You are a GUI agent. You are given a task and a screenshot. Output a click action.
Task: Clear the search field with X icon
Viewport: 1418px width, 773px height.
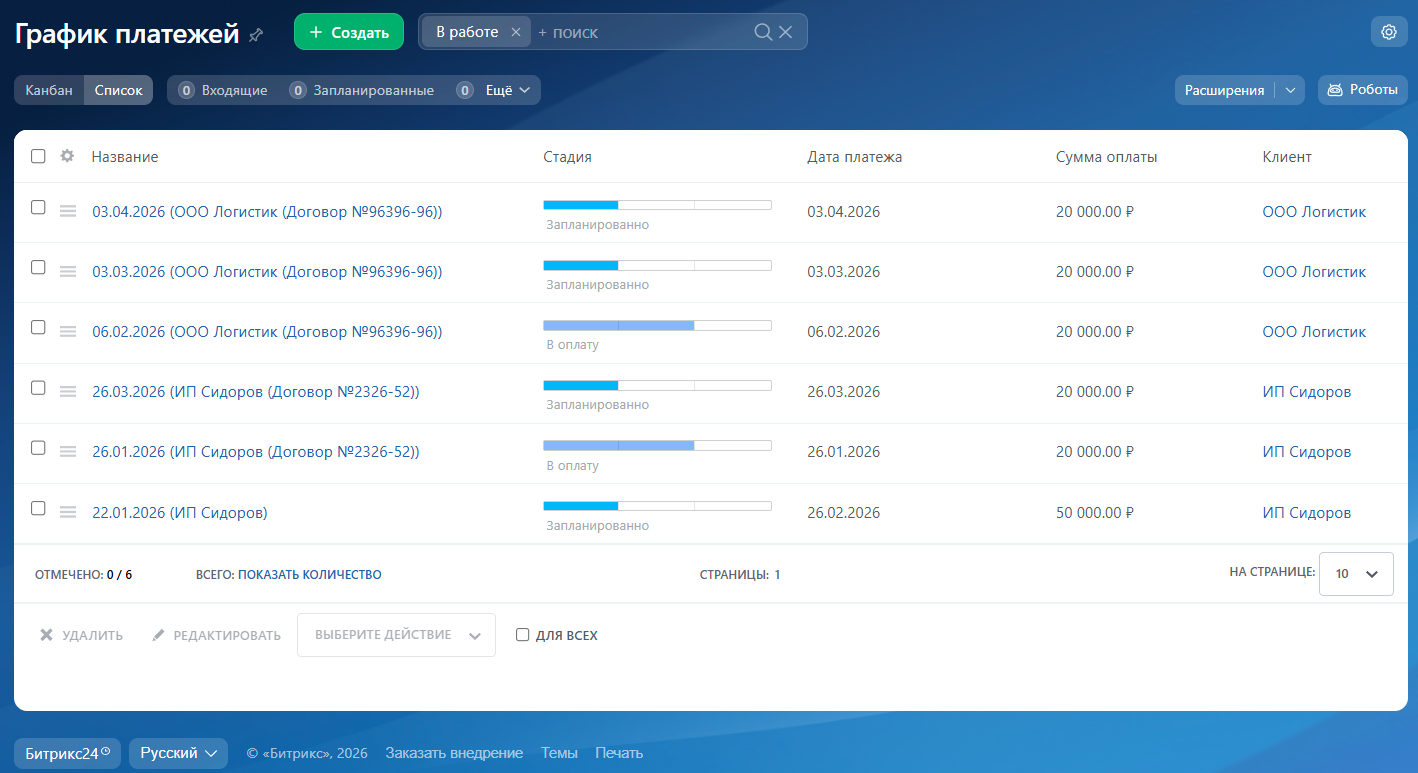[786, 32]
